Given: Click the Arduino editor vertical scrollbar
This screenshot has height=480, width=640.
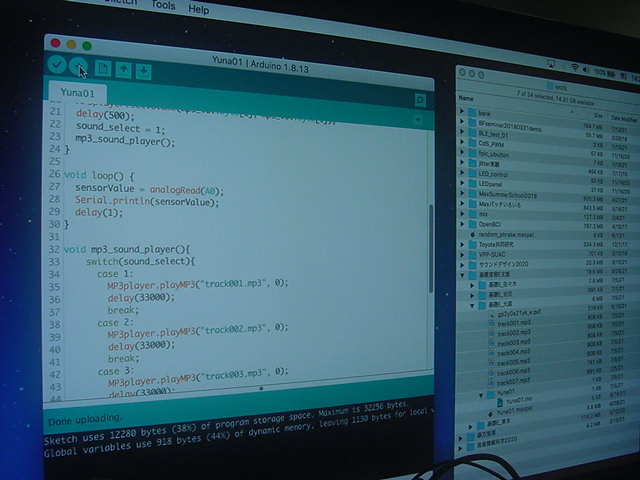Looking at the screenshot, I should [x=431, y=248].
